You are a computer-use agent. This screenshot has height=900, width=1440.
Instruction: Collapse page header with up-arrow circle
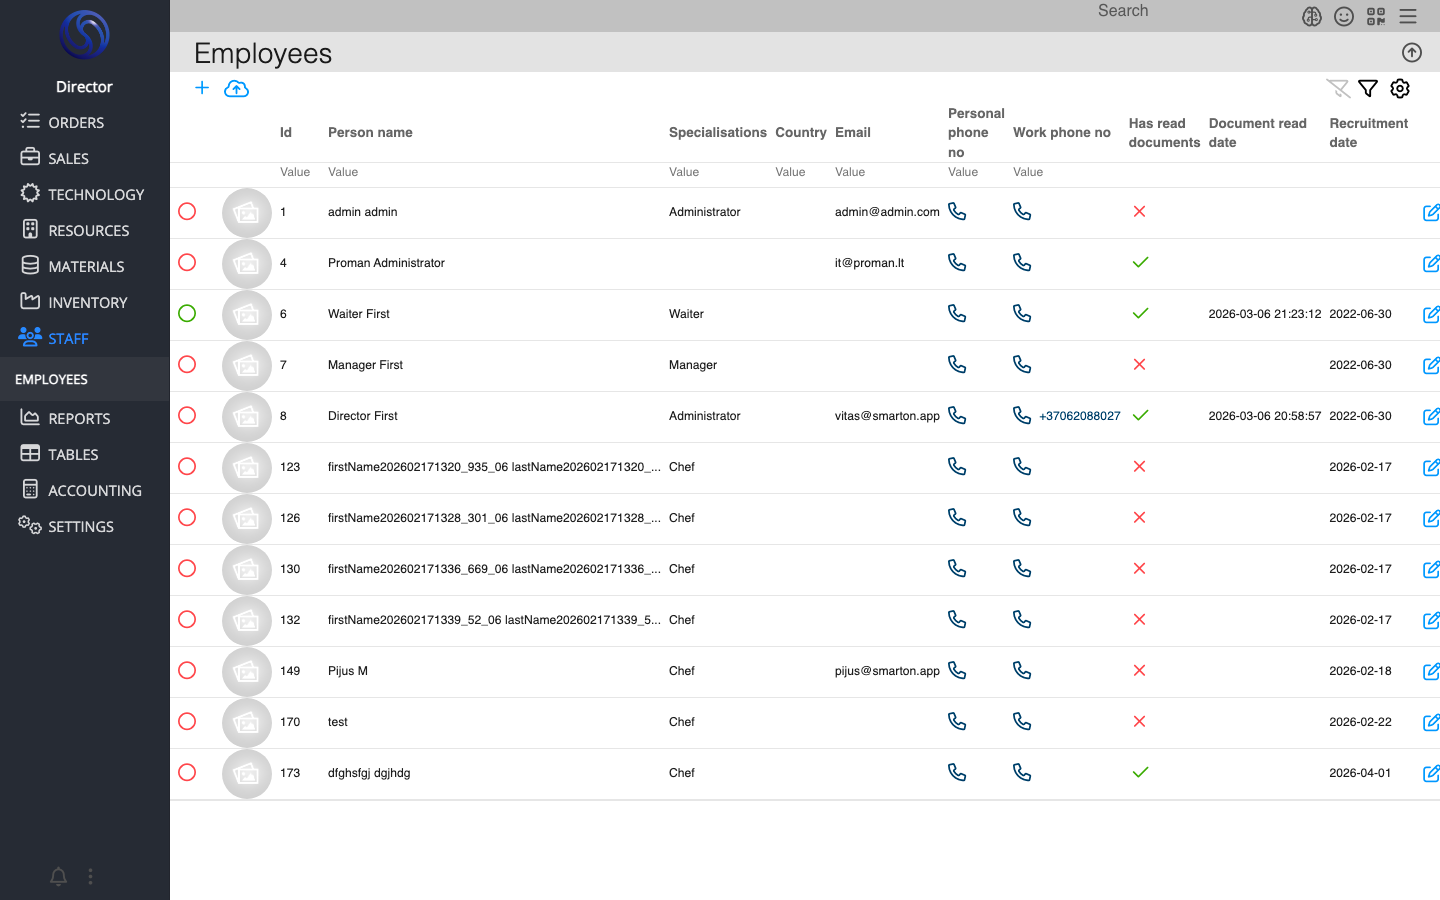(1412, 53)
